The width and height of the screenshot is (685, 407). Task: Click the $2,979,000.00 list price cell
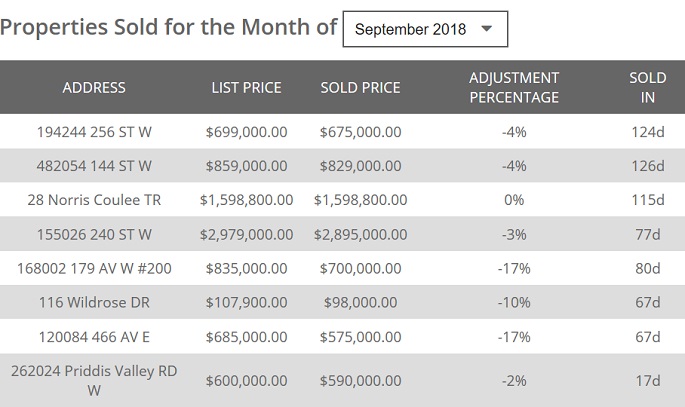[x=246, y=234]
